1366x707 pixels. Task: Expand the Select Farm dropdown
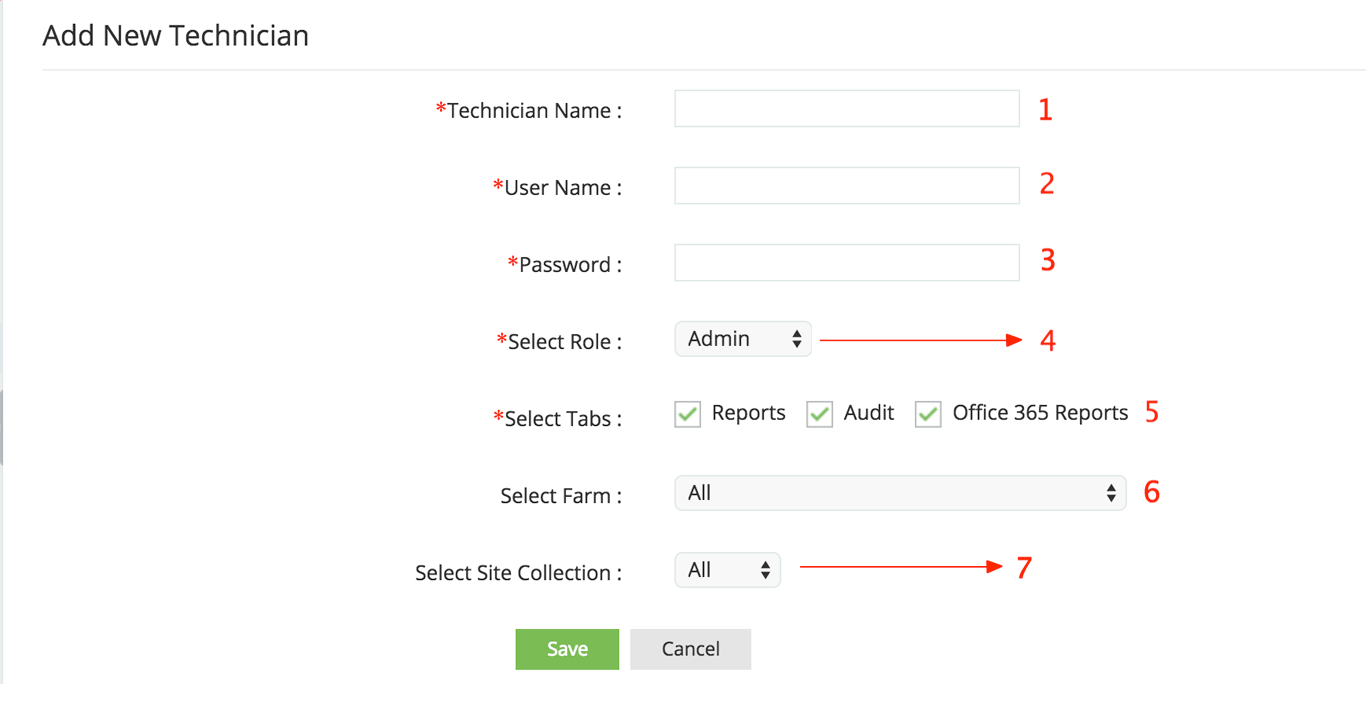[900, 493]
